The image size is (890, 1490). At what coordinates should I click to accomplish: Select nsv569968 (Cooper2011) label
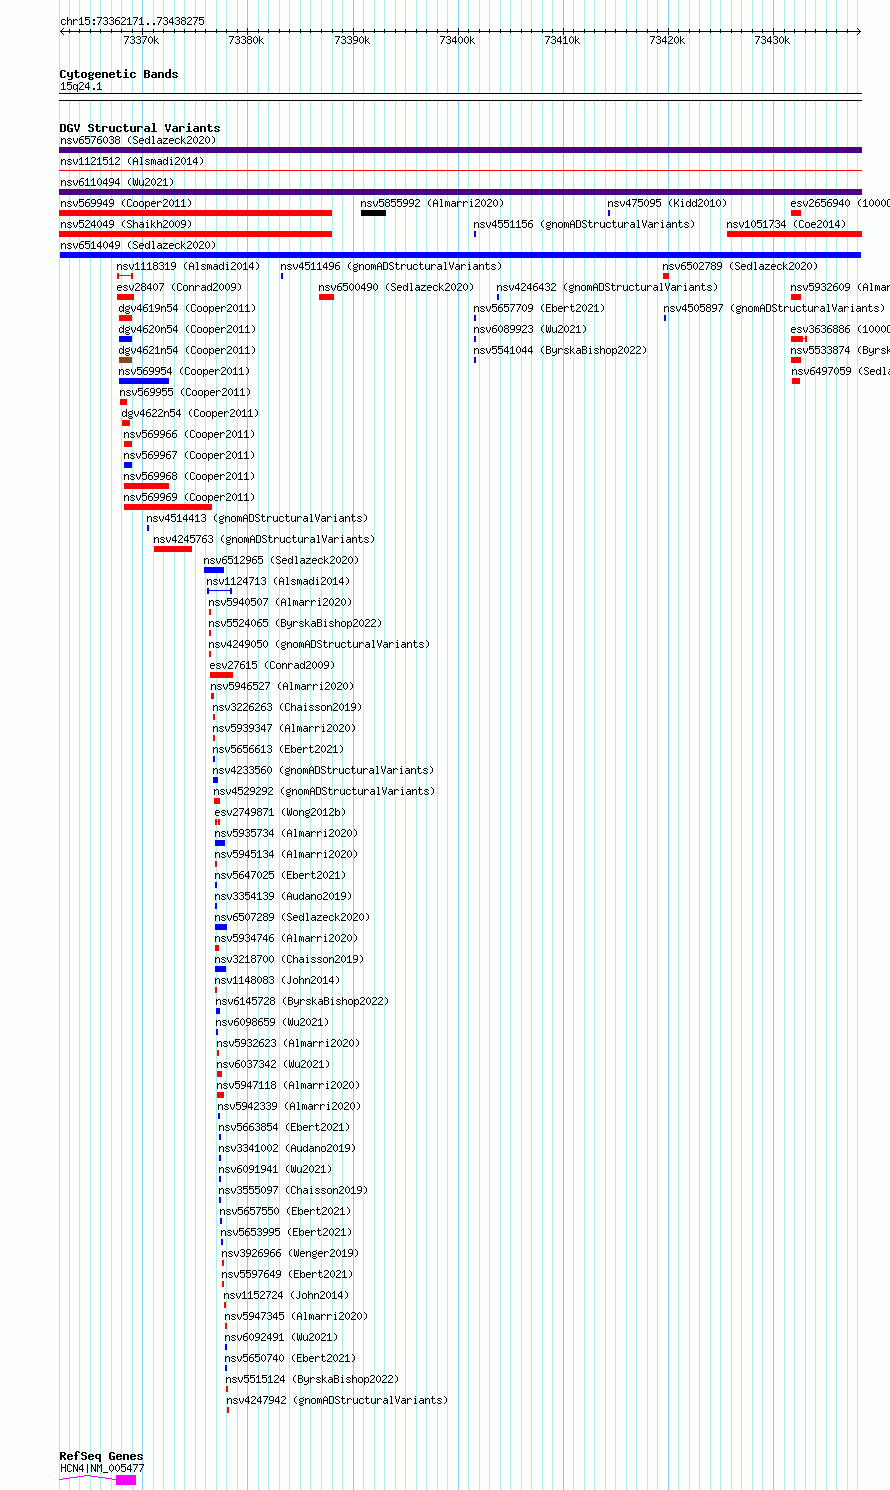click(x=190, y=476)
